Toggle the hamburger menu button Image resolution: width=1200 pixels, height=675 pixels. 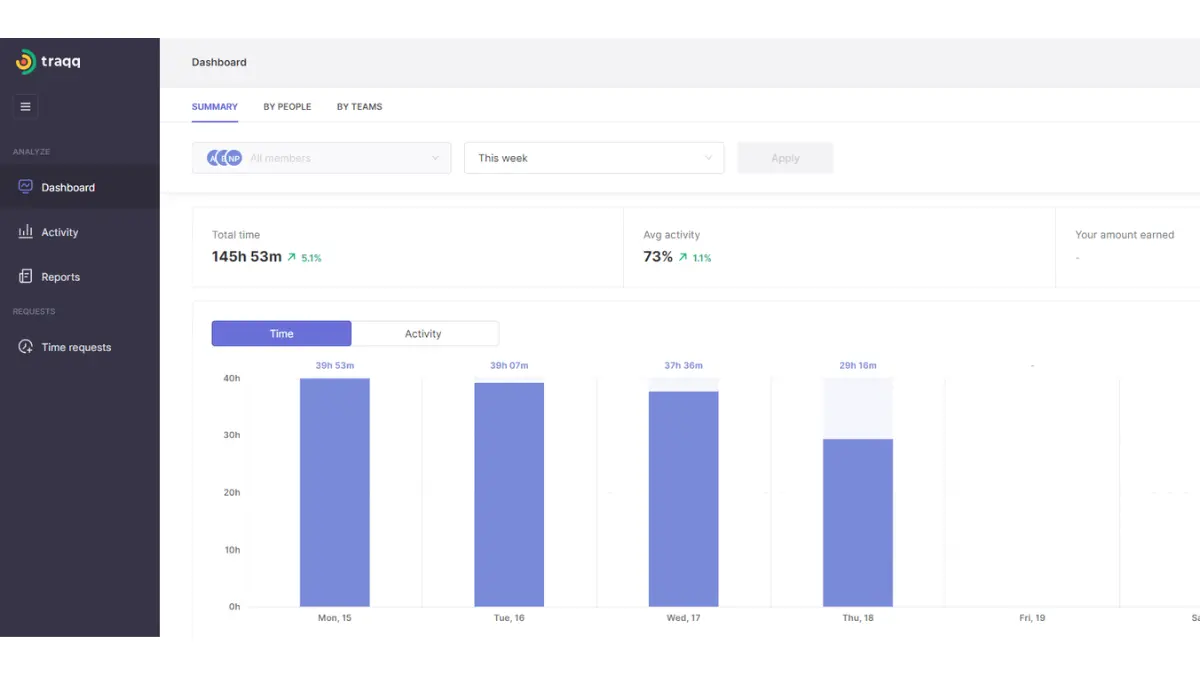point(26,106)
